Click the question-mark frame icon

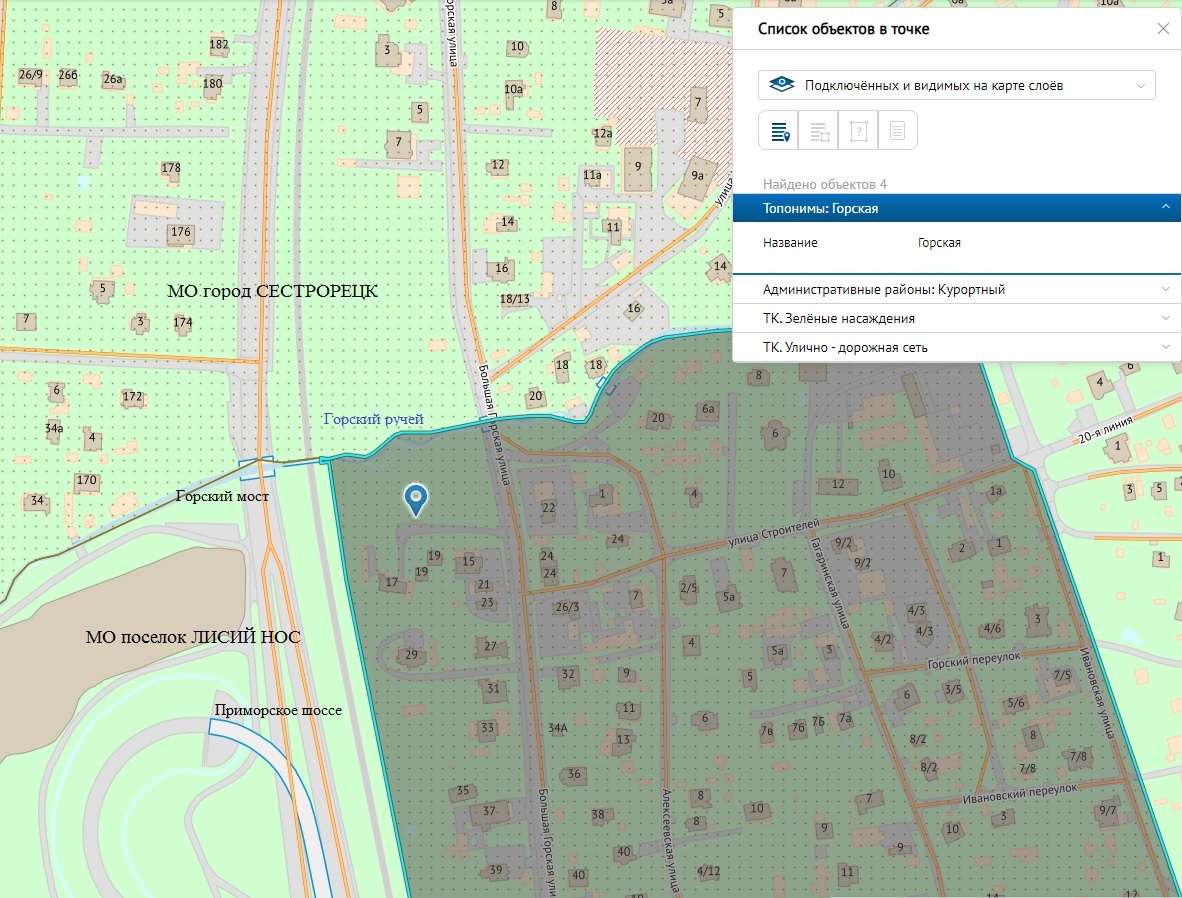(858, 131)
